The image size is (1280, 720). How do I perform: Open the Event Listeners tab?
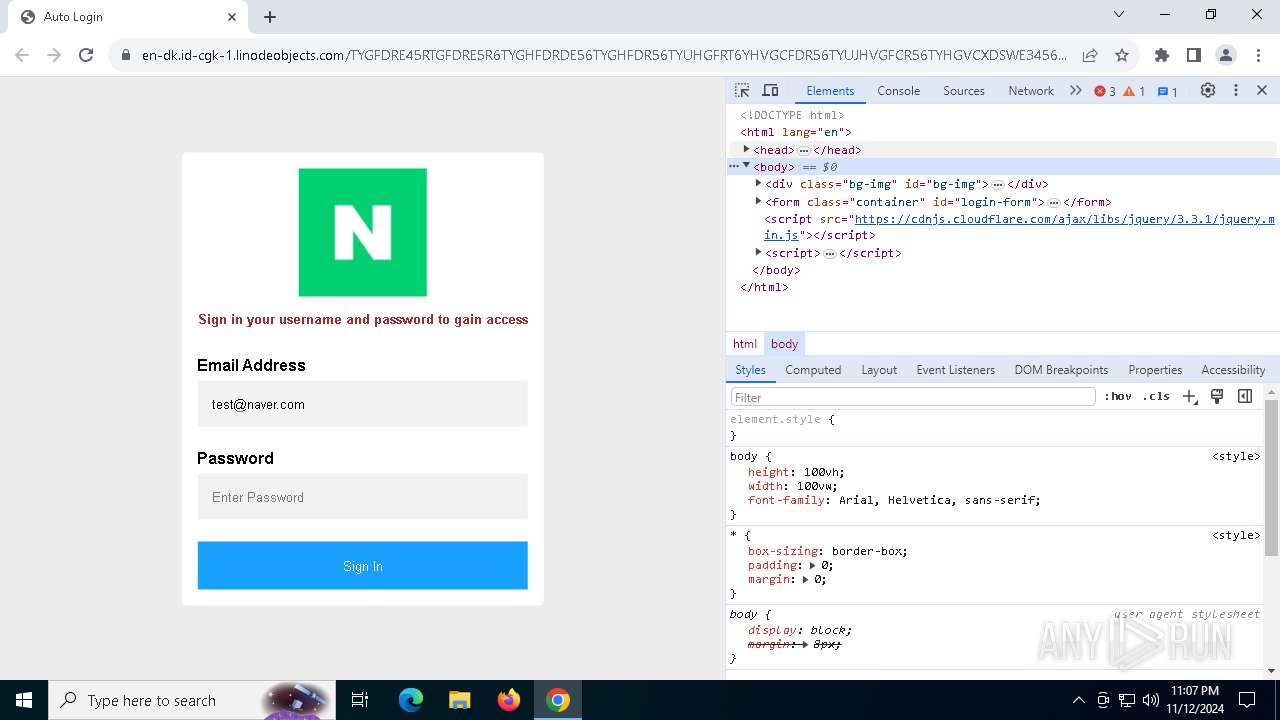(x=955, y=370)
